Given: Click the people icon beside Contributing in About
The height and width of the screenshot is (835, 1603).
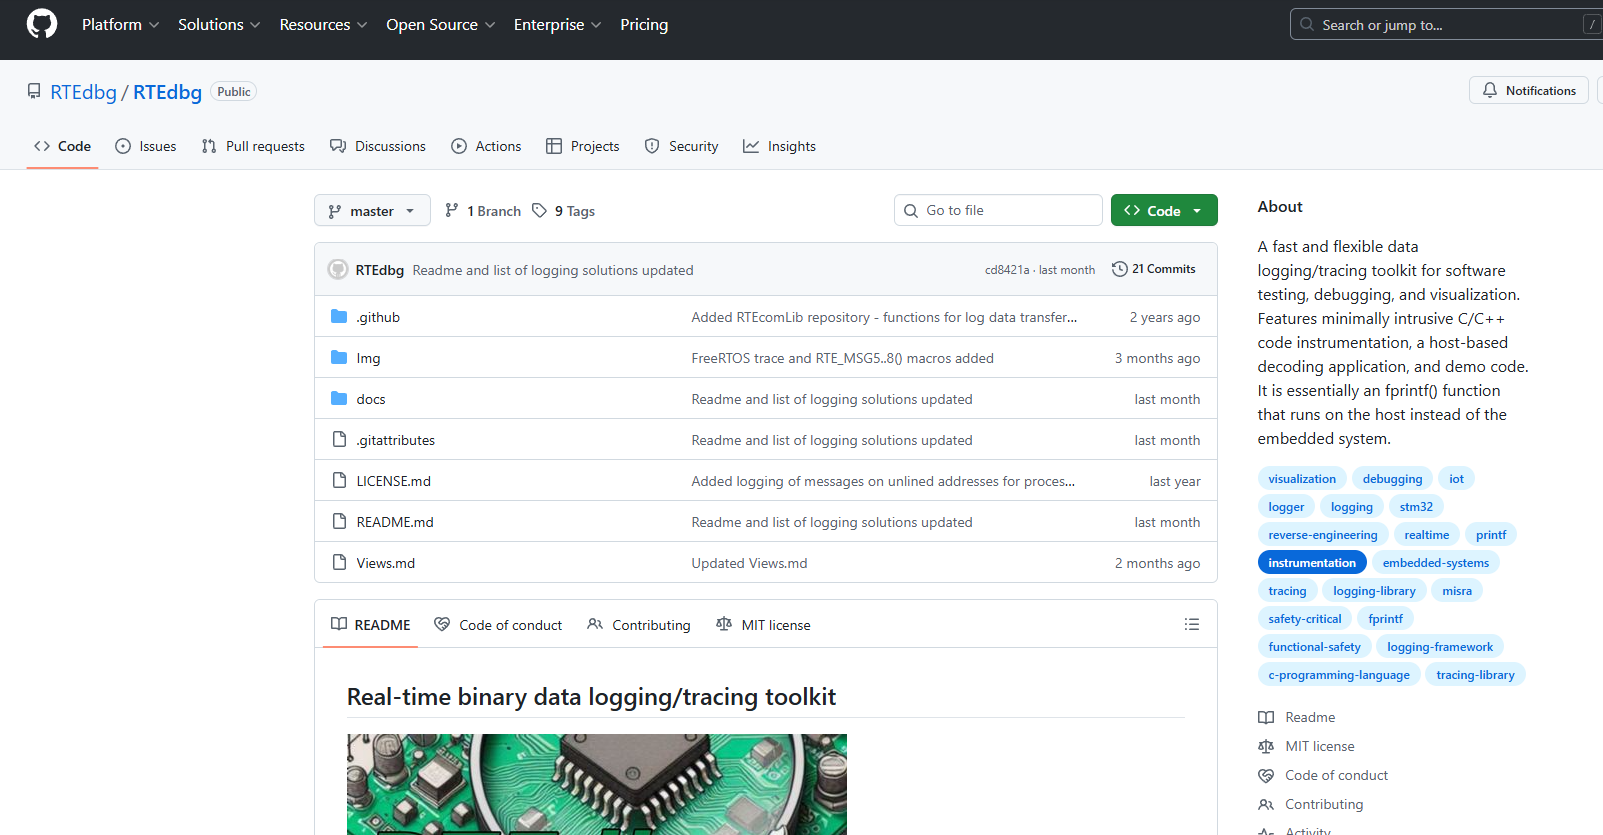Looking at the screenshot, I should pyautogui.click(x=1266, y=804).
